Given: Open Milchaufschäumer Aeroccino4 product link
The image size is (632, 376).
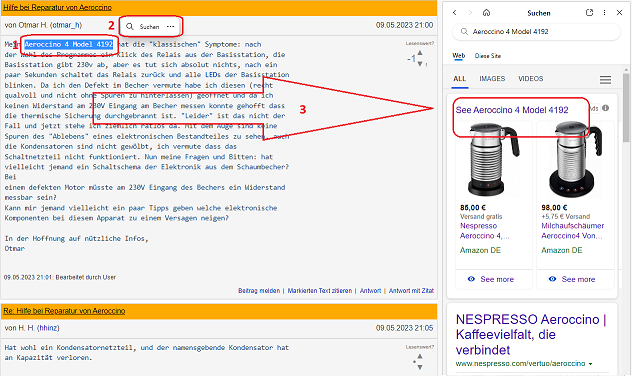Looking at the screenshot, I should pyautogui.click(x=572, y=231).
